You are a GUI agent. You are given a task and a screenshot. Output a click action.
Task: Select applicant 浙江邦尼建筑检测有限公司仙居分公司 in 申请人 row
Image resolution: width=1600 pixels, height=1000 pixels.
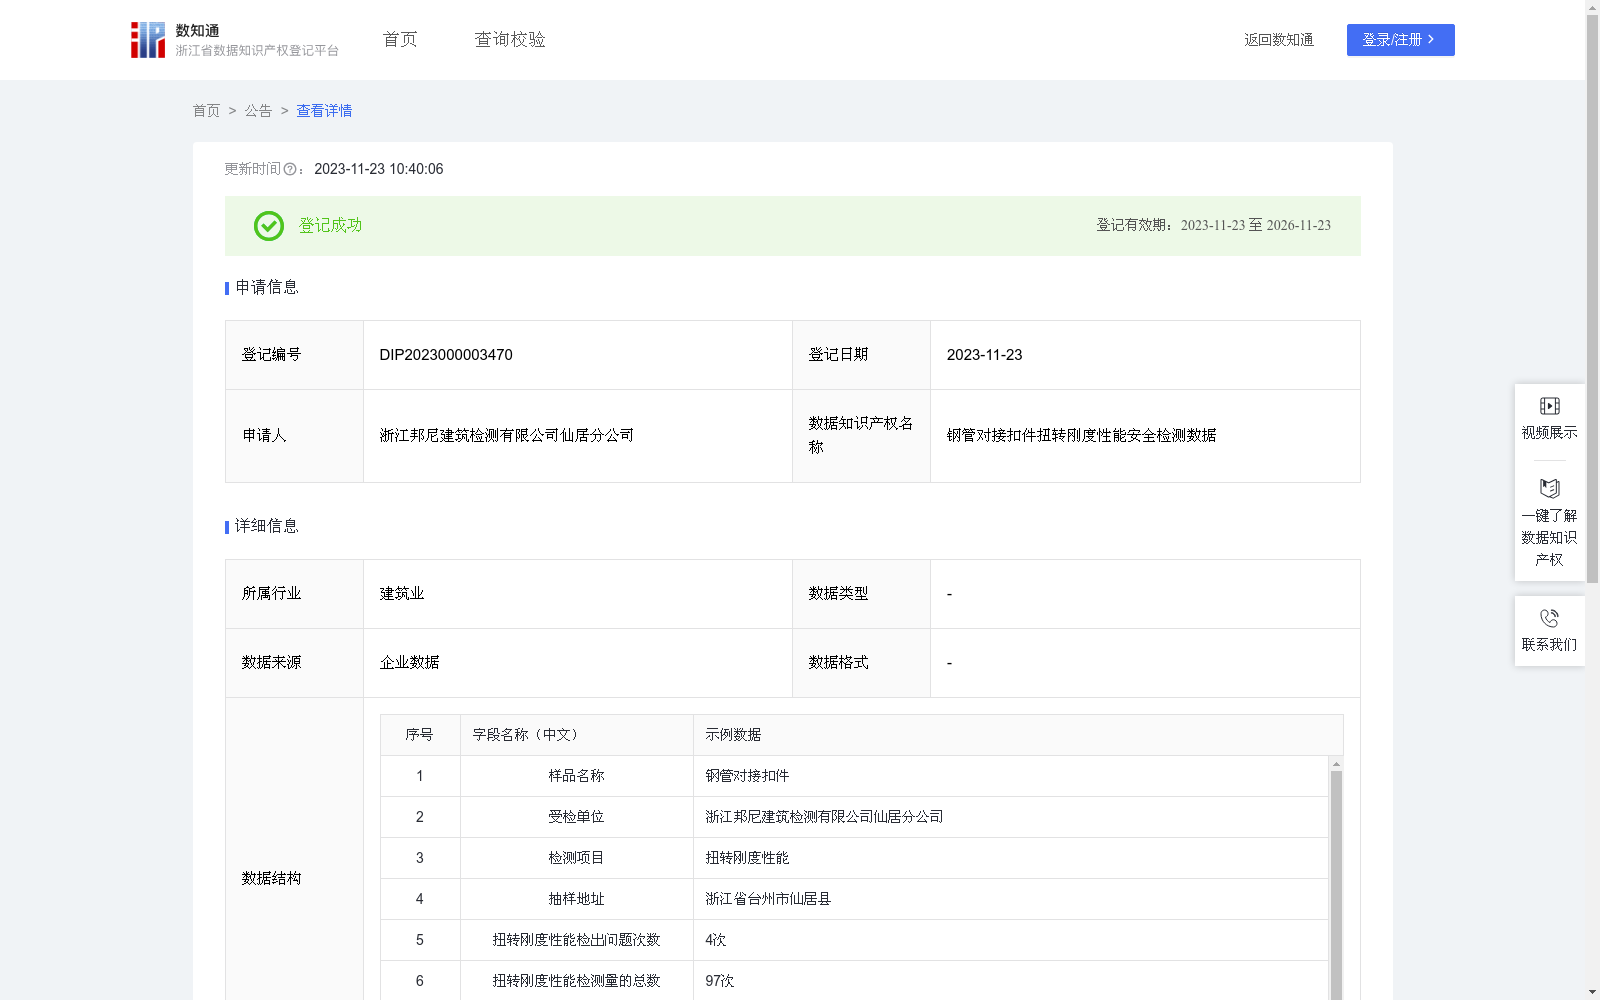pyautogui.click(x=506, y=436)
